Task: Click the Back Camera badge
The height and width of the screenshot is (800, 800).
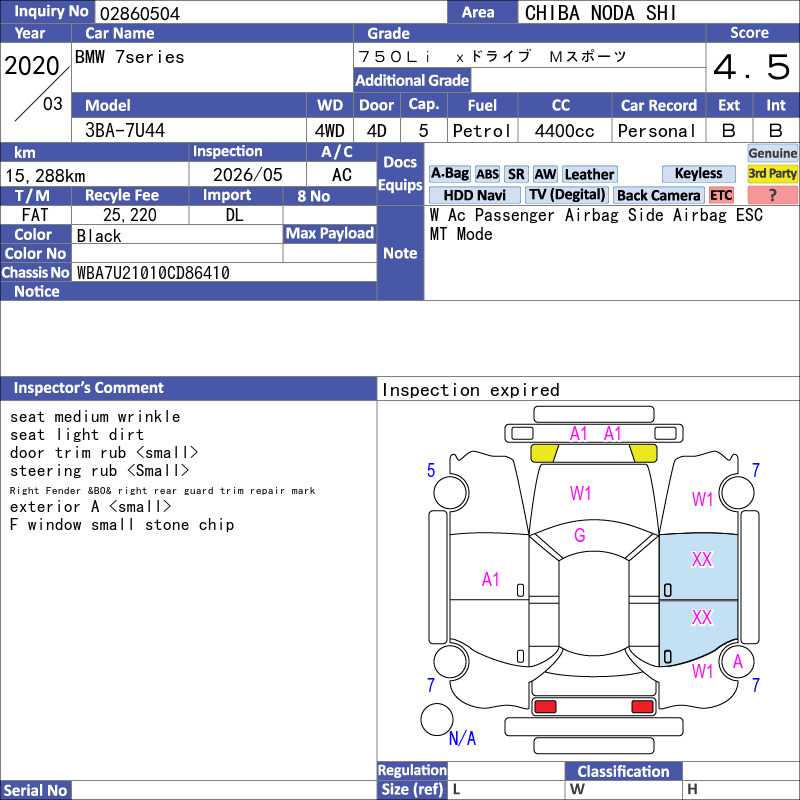Action: (x=659, y=195)
